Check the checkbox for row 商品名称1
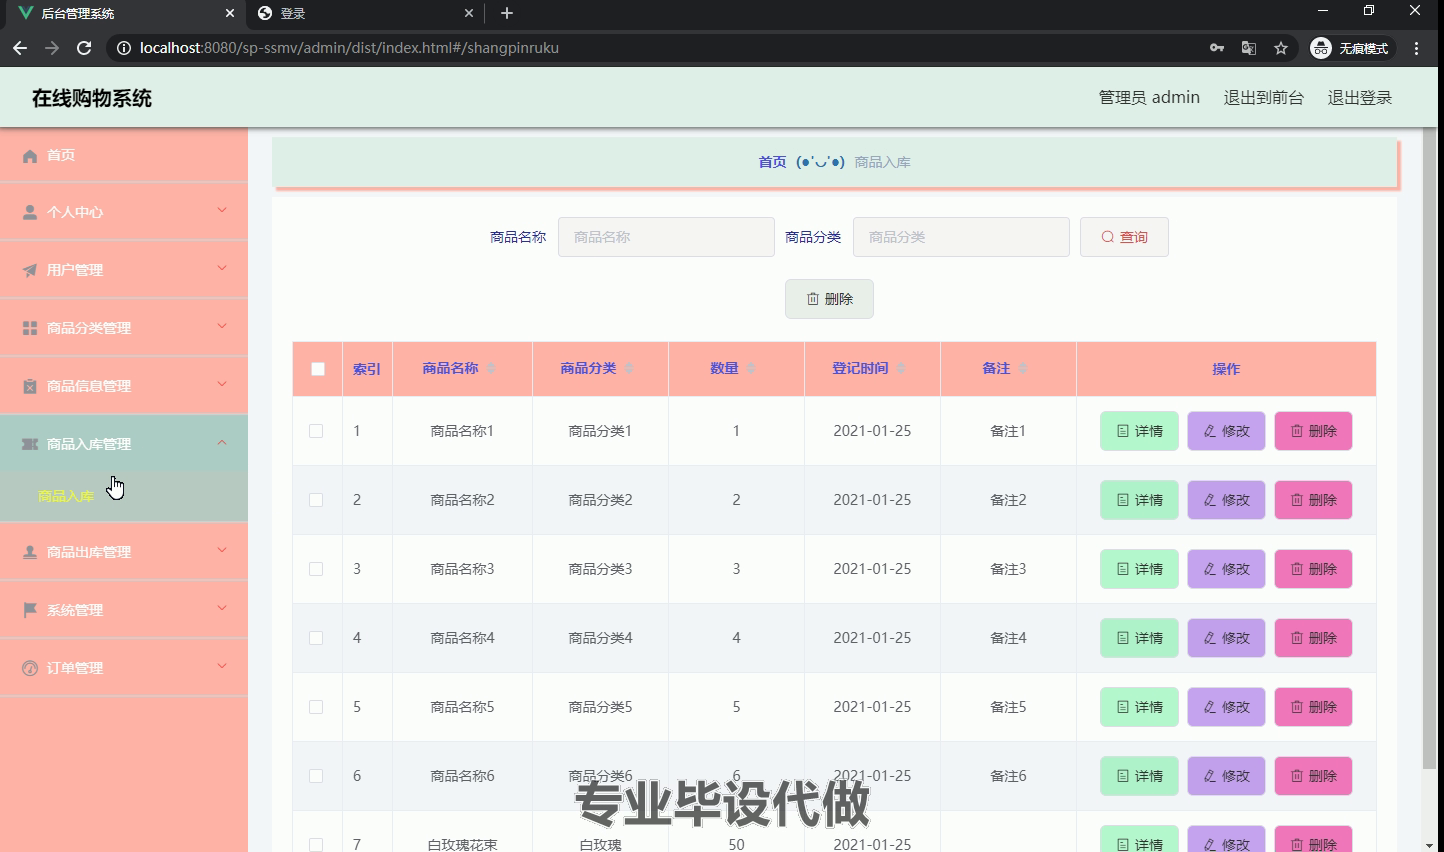 coord(316,431)
